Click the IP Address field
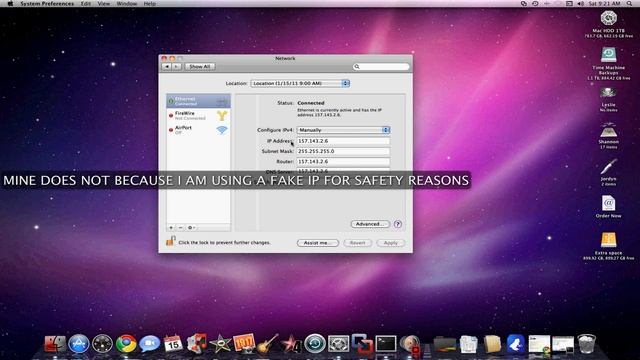 pos(343,141)
